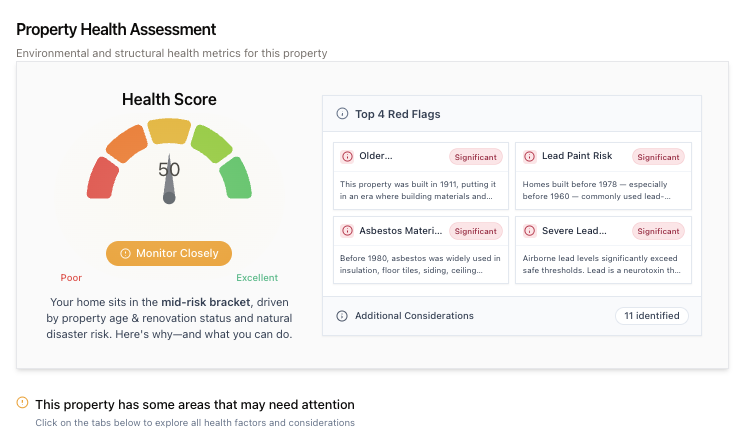This screenshot has width=745, height=442.
Task: Click the info icon beside Additional Considerations
Action: click(342, 316)
